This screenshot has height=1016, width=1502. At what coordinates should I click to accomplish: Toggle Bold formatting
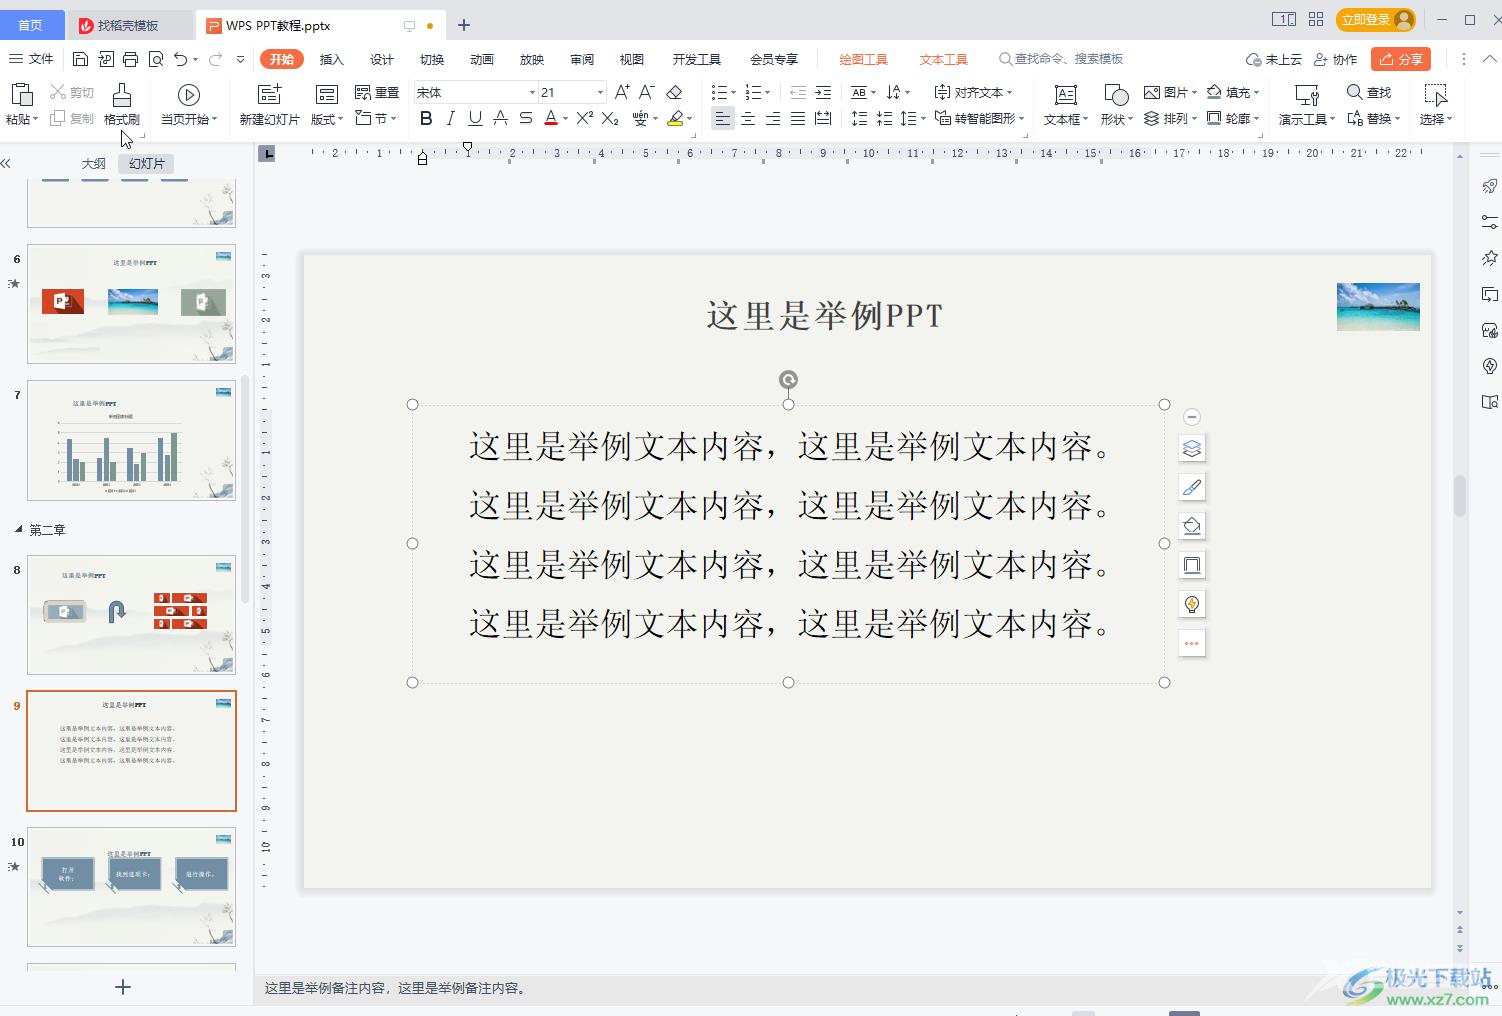click(426, 118)
